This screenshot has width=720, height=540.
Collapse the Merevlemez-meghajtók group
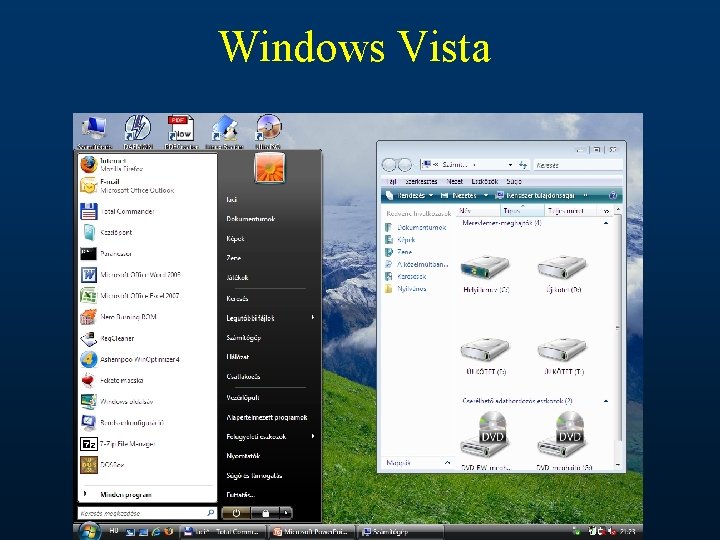tap(606, 223)
